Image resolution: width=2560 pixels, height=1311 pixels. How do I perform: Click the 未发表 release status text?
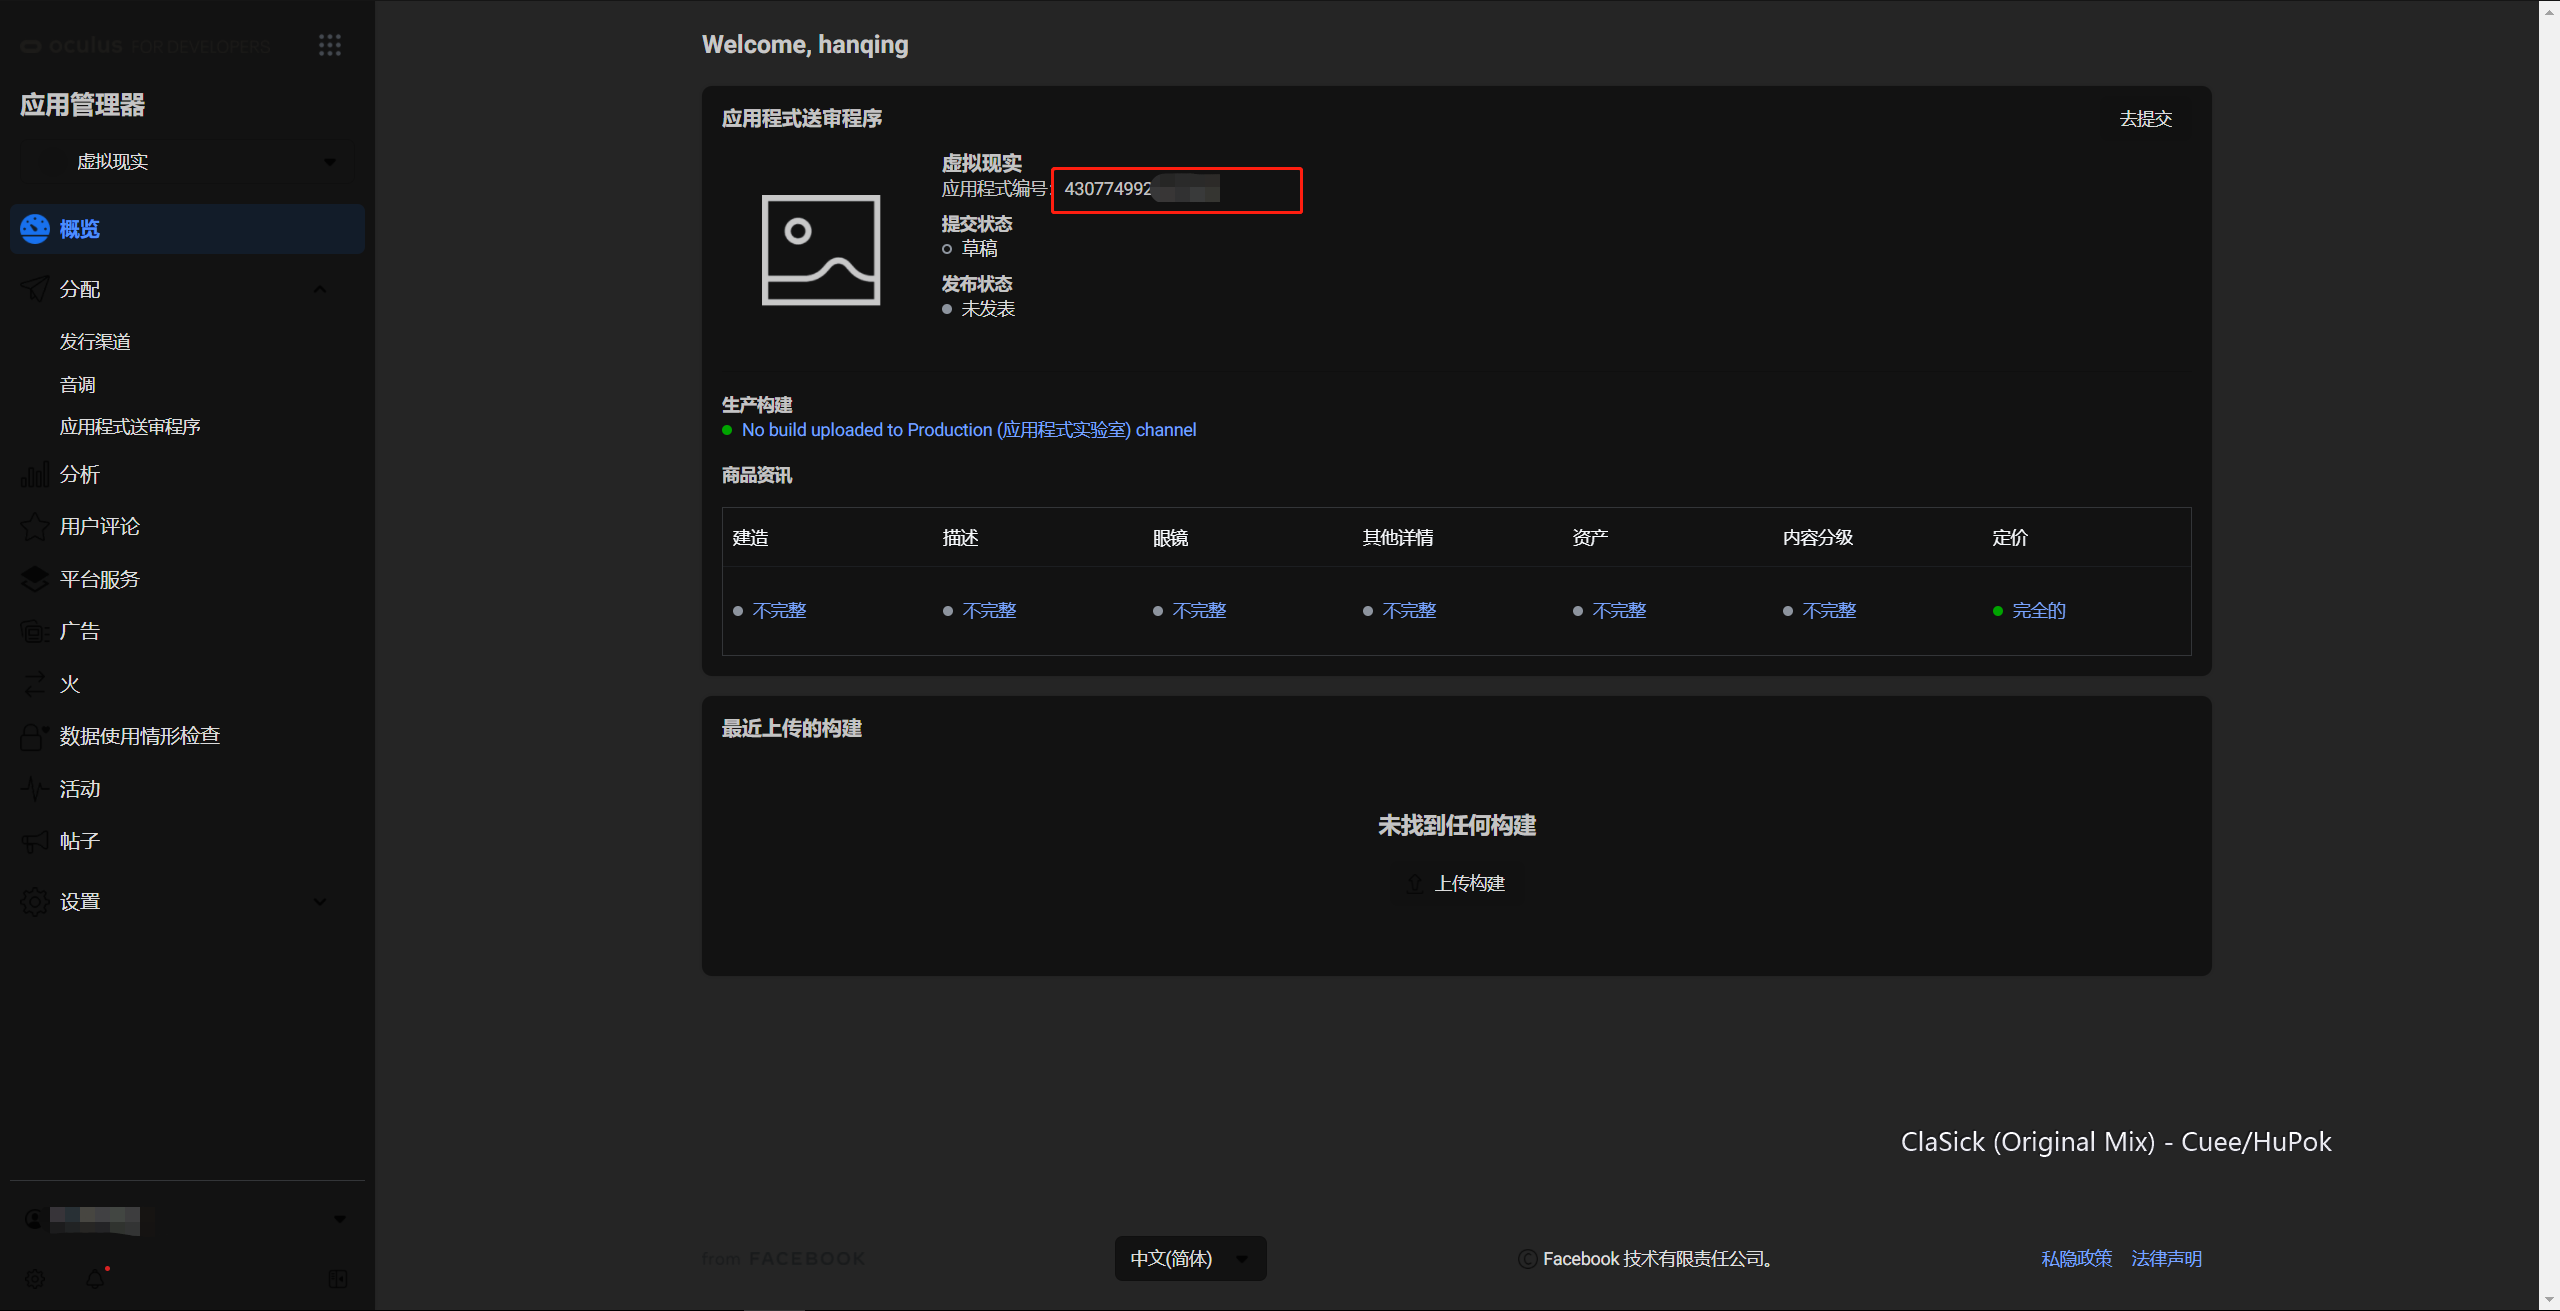[989, 309]
